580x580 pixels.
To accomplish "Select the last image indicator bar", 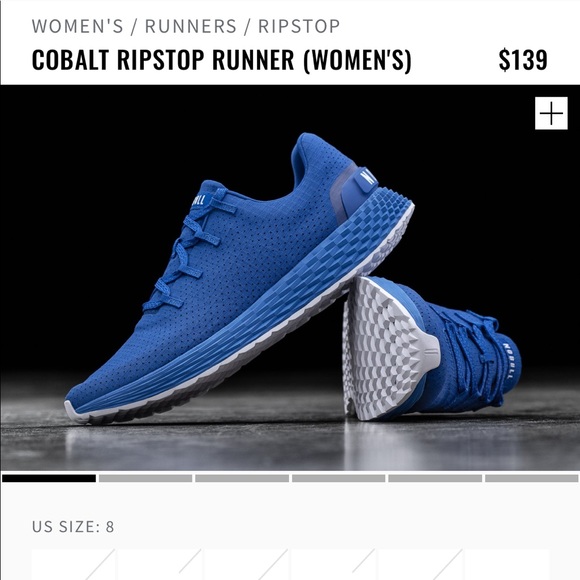I will click(x=532, y=479).
